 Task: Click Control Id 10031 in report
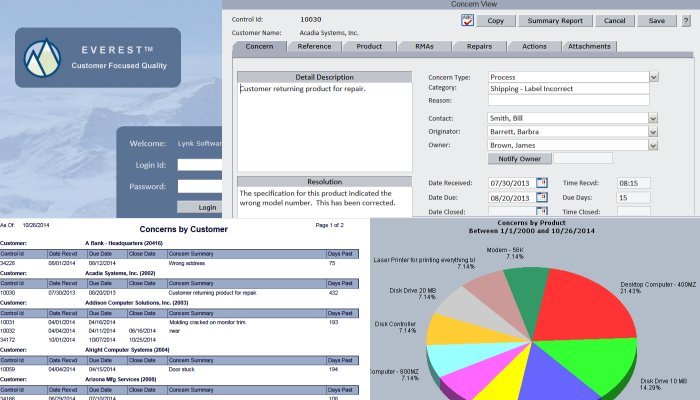click(x=8, y=322)
